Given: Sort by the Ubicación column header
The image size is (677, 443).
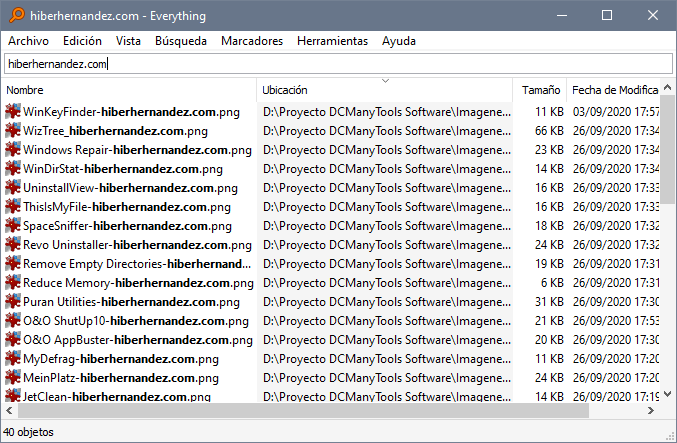Looking at the screenshot, I should (x=385, y=90).
